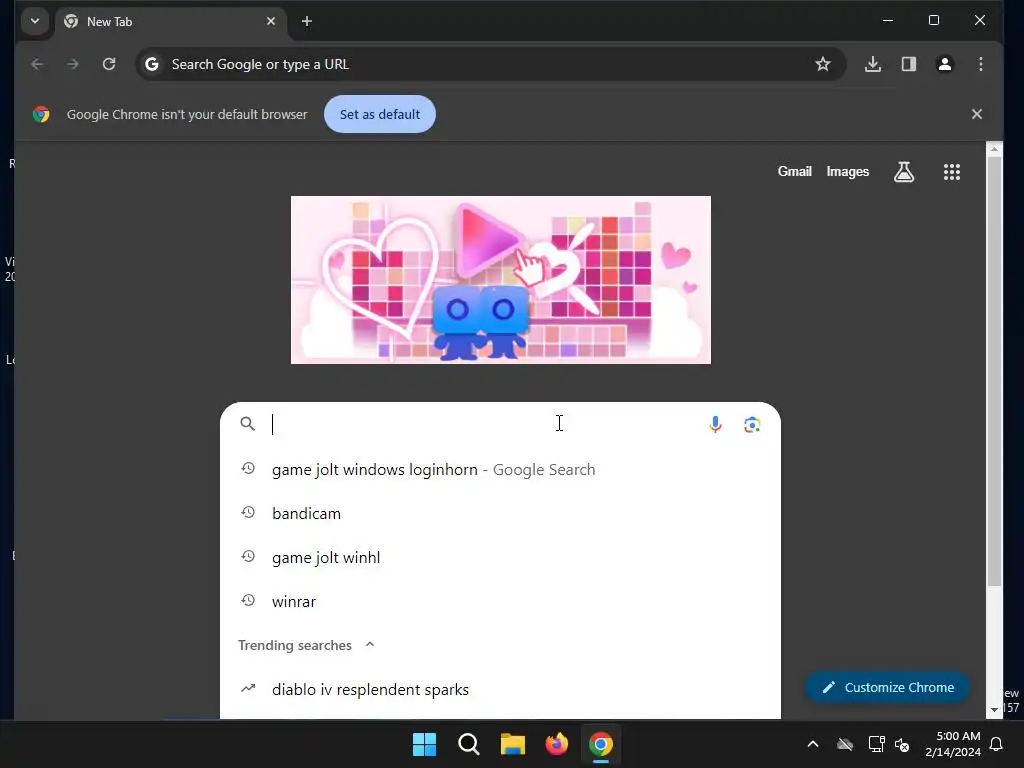Go forward with the forward arrow
This screenshot has height=768, width=1024.
73,64
